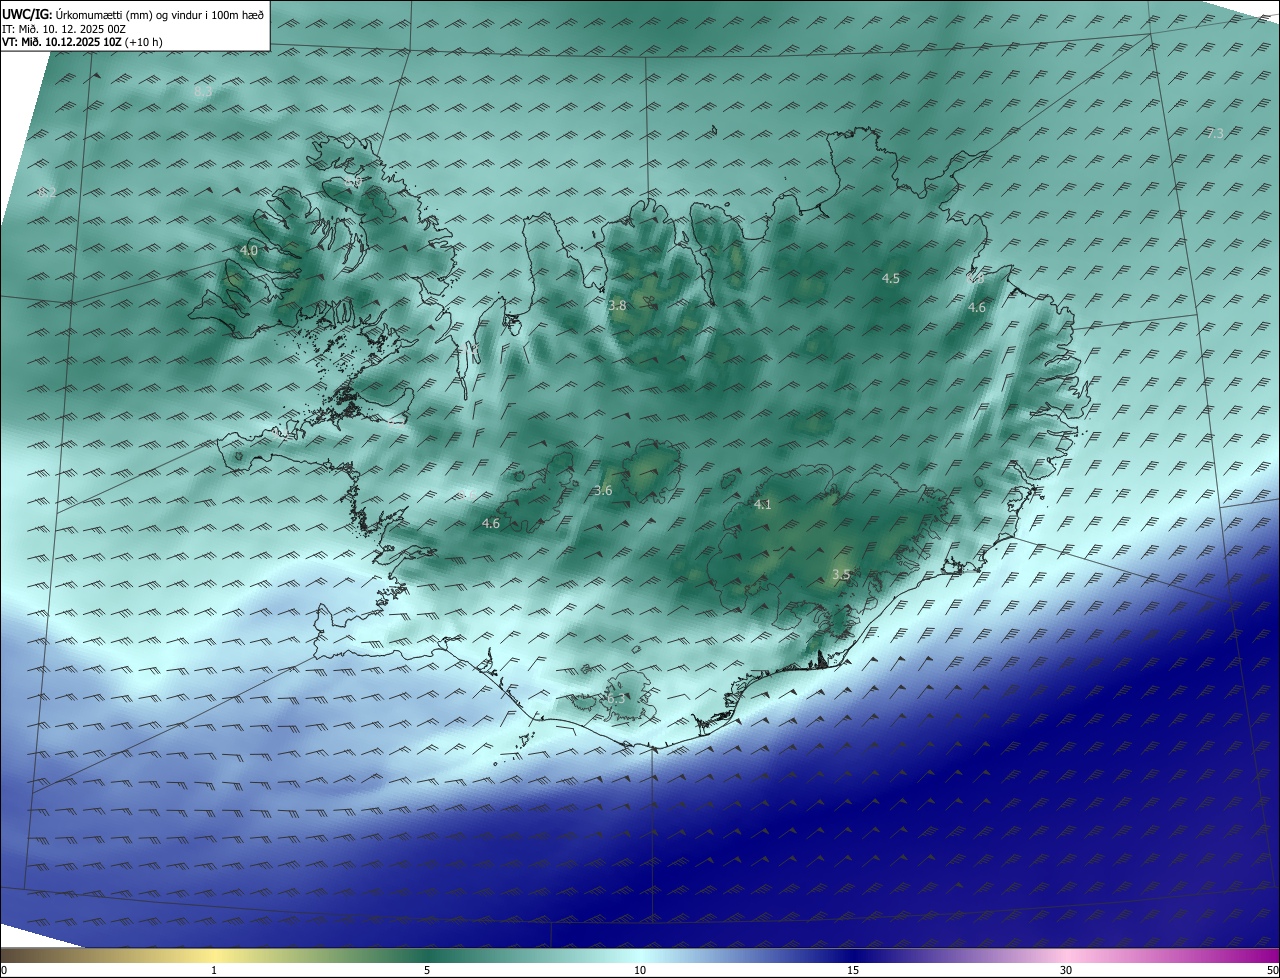The height and width of the screenshot is (978, 1280).
Task: Click the 10 tick on the color scale
Action: coord(640,970)
